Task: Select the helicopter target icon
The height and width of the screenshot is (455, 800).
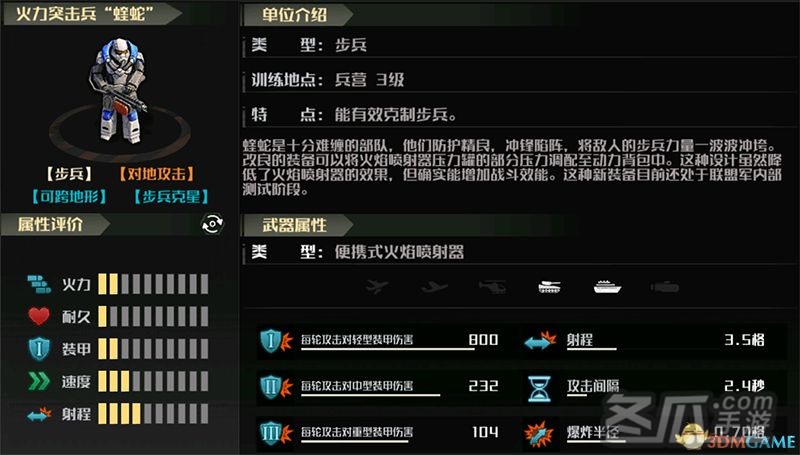Action: pos(492,287)
